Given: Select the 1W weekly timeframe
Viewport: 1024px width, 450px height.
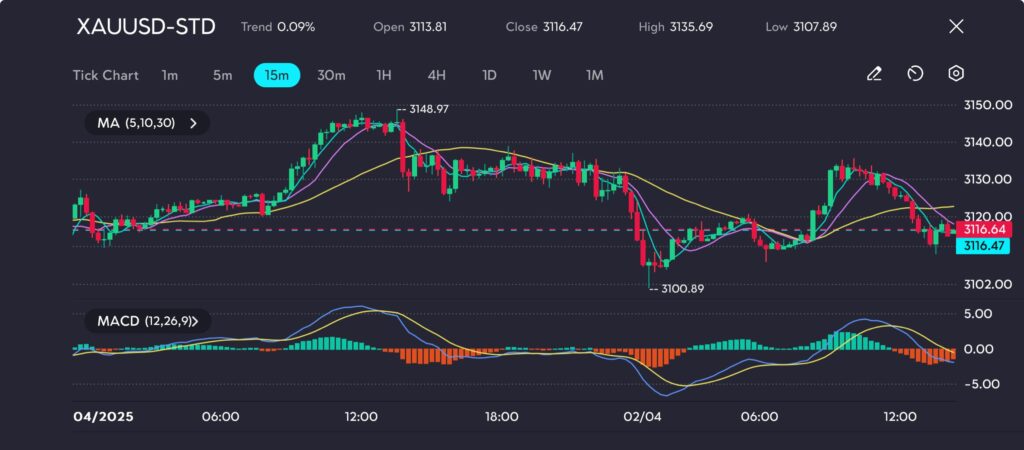Looking at the screenshot, I should (541, 75).
